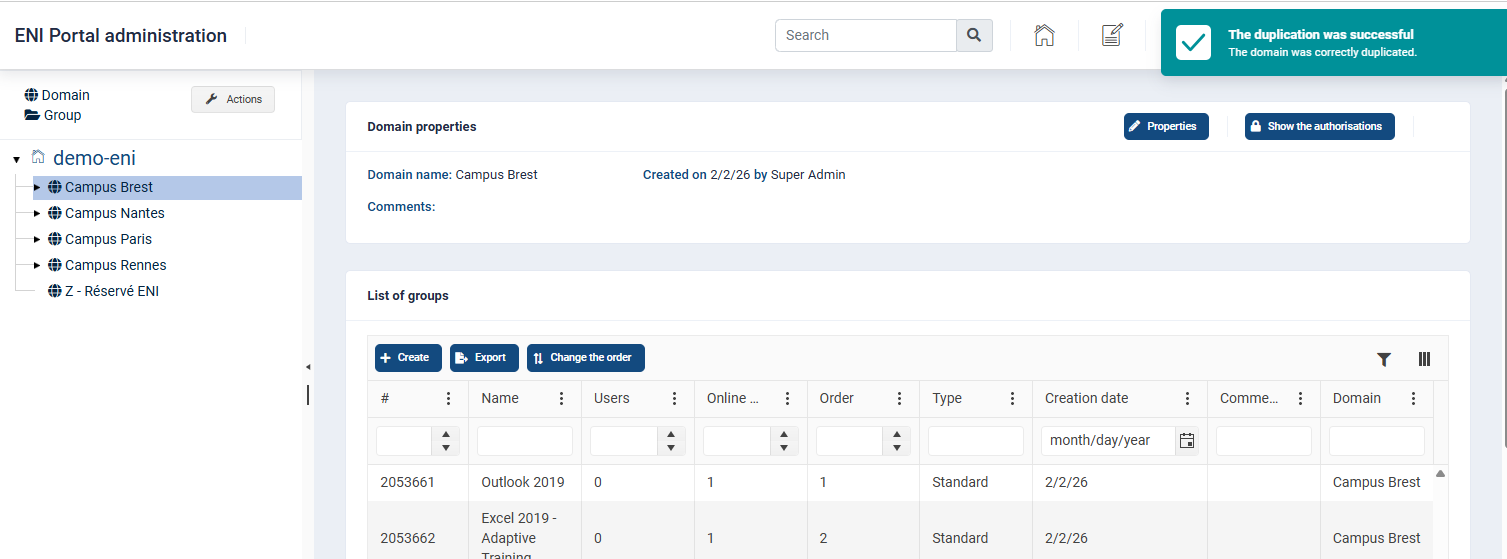The height and width of the screenshot is (559, 1507).
Task: Open the Actions wrench button
Action: (233, 99)
